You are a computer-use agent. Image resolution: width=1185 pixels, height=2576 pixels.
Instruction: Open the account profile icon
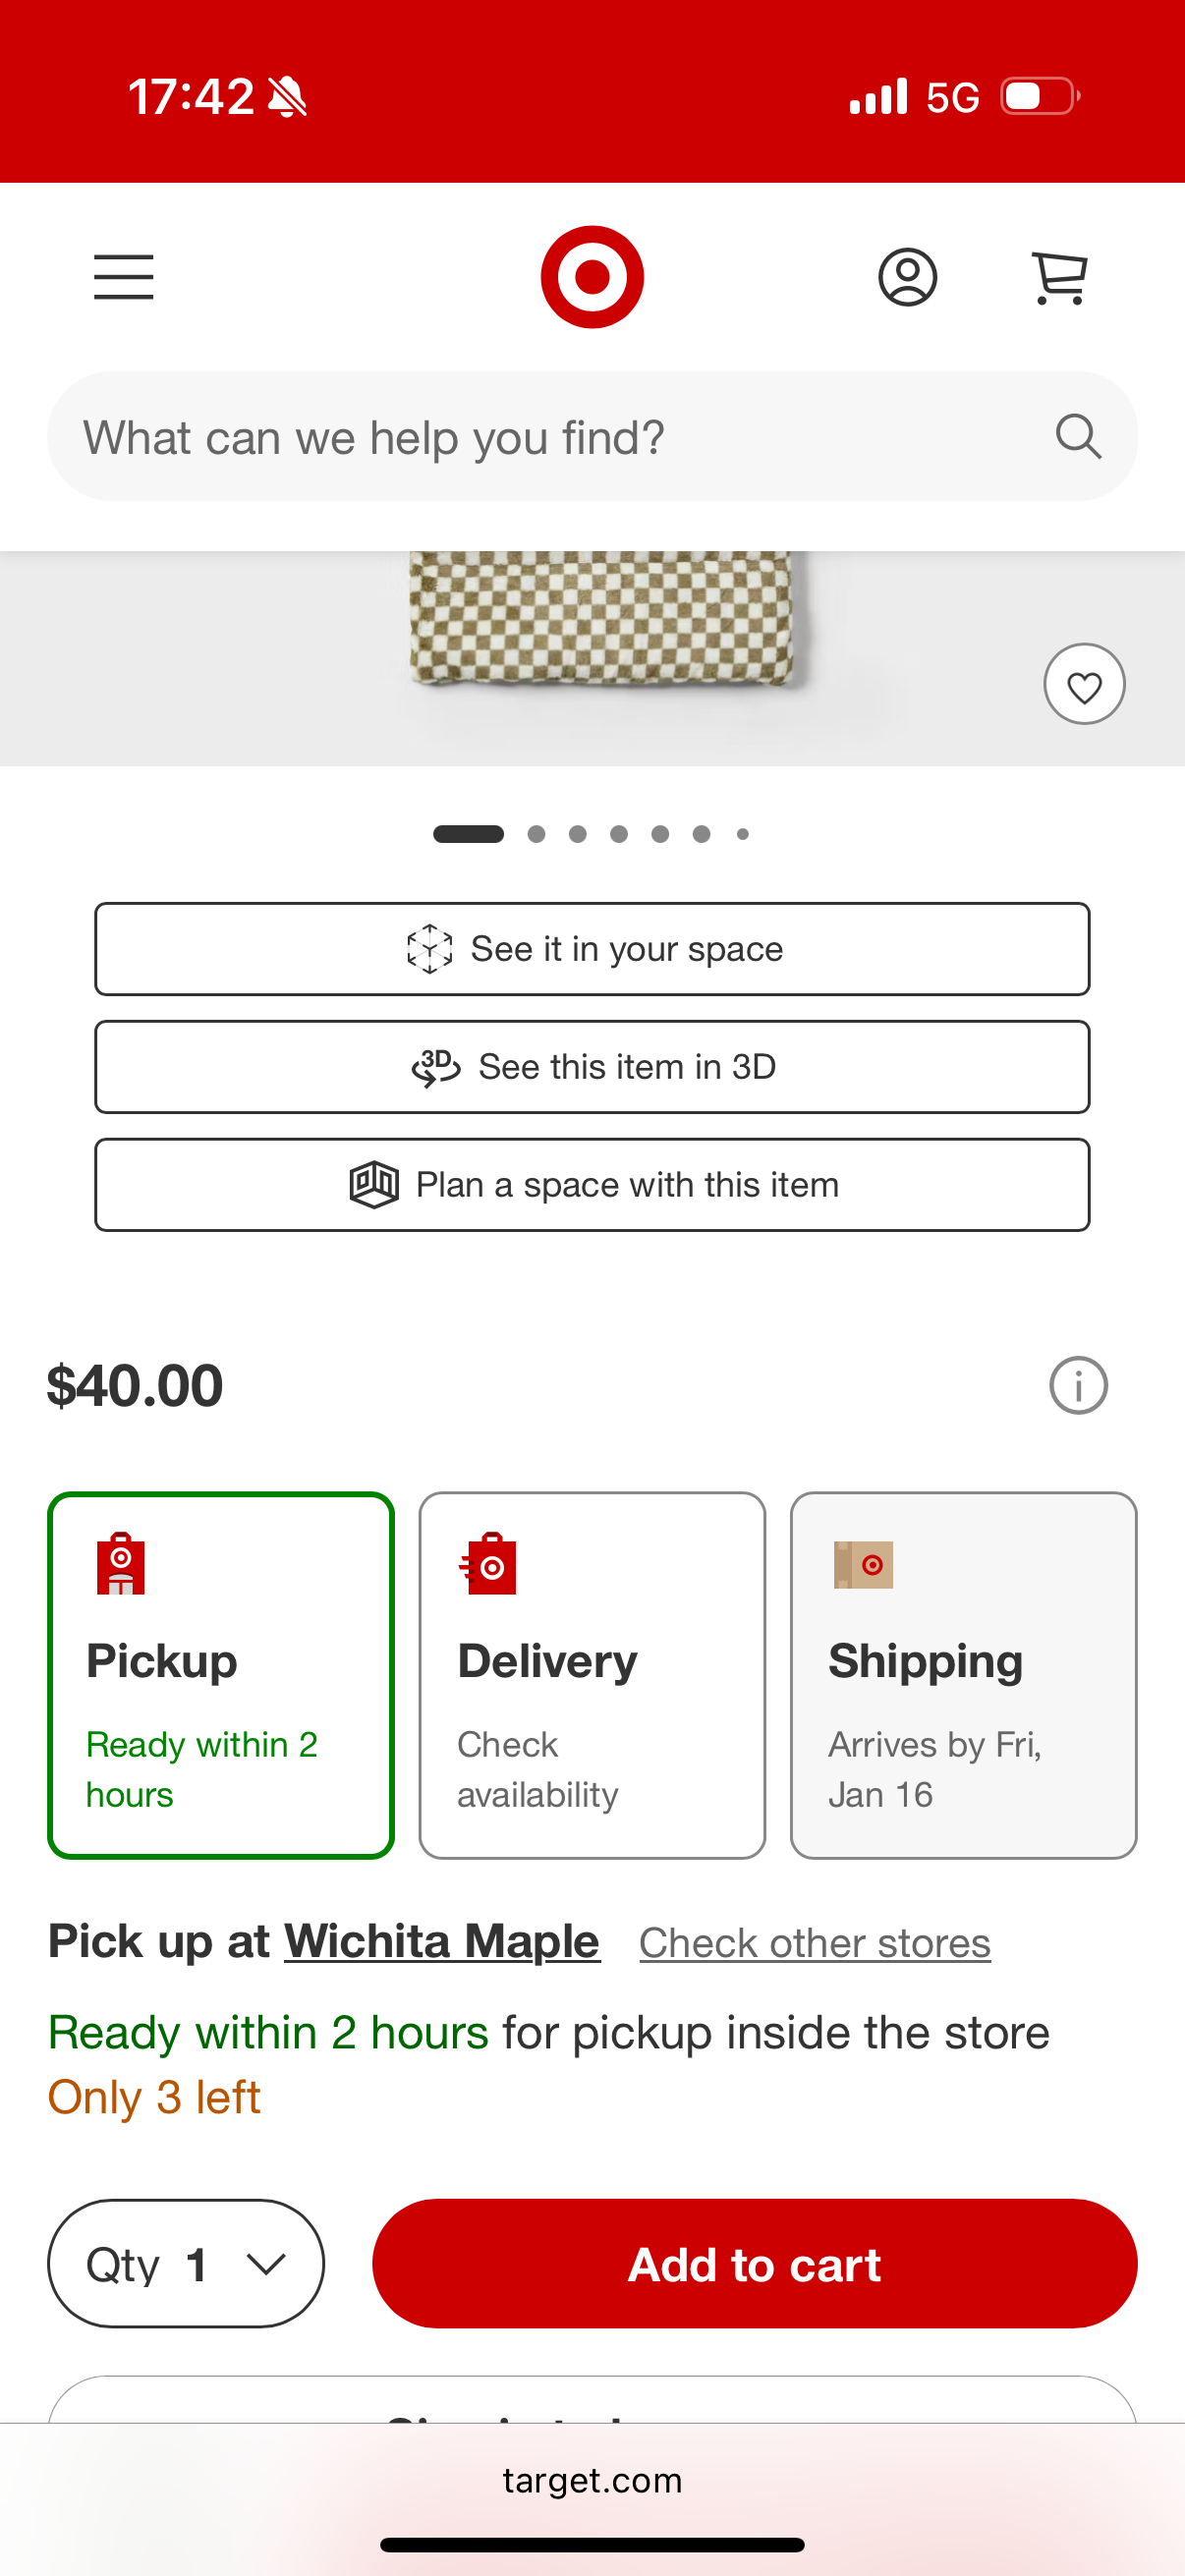tap(907, 277)
